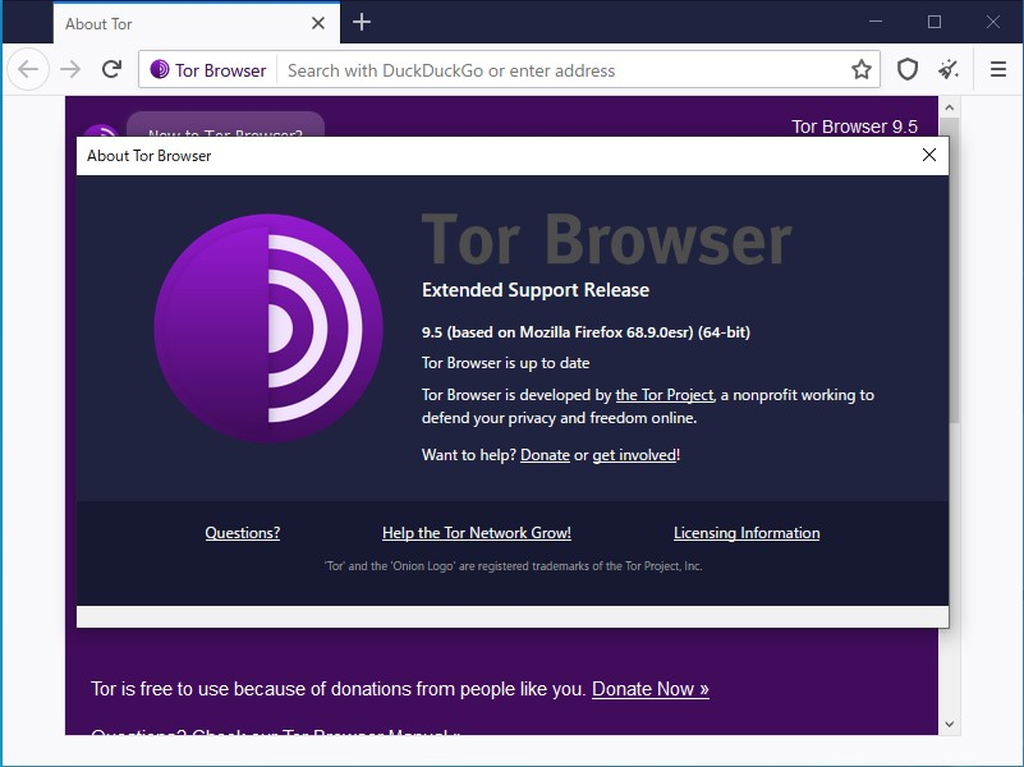Open the Tor Browser onion button in address bar
The image size is (1024, 767).
pos(159,69)
